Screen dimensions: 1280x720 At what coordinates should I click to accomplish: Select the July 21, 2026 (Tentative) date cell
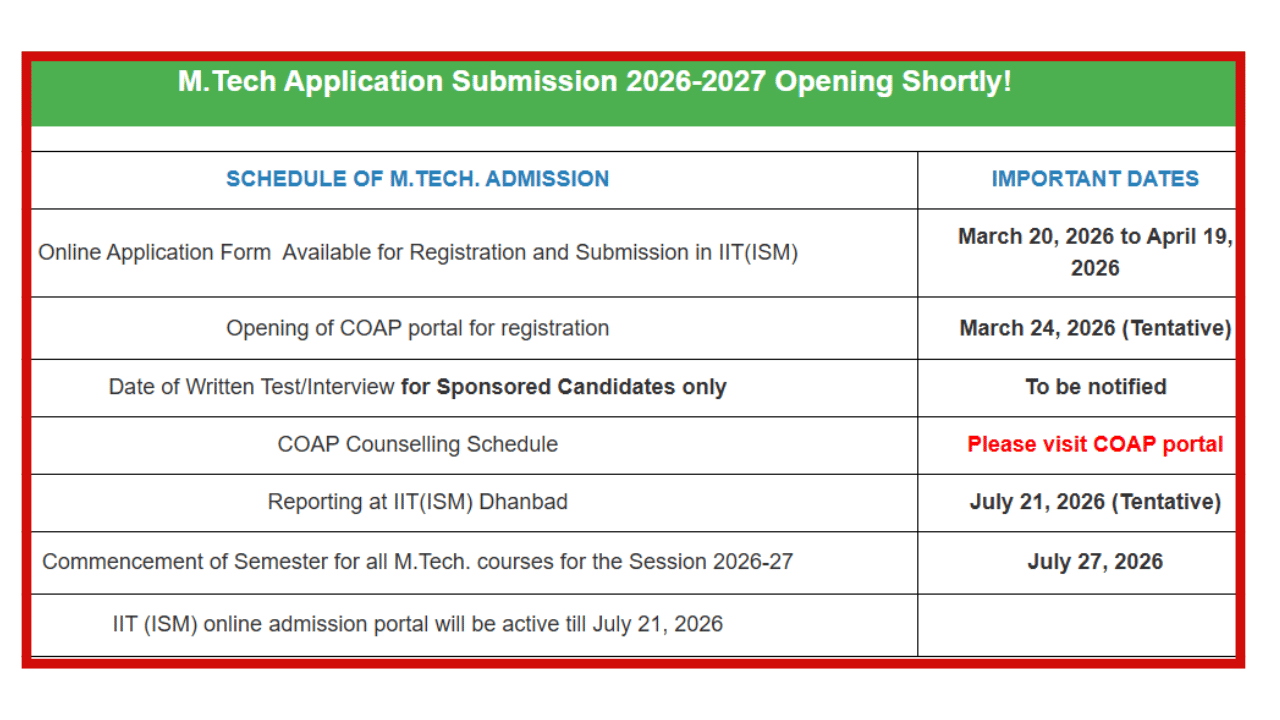click(x=1095, y=502)
